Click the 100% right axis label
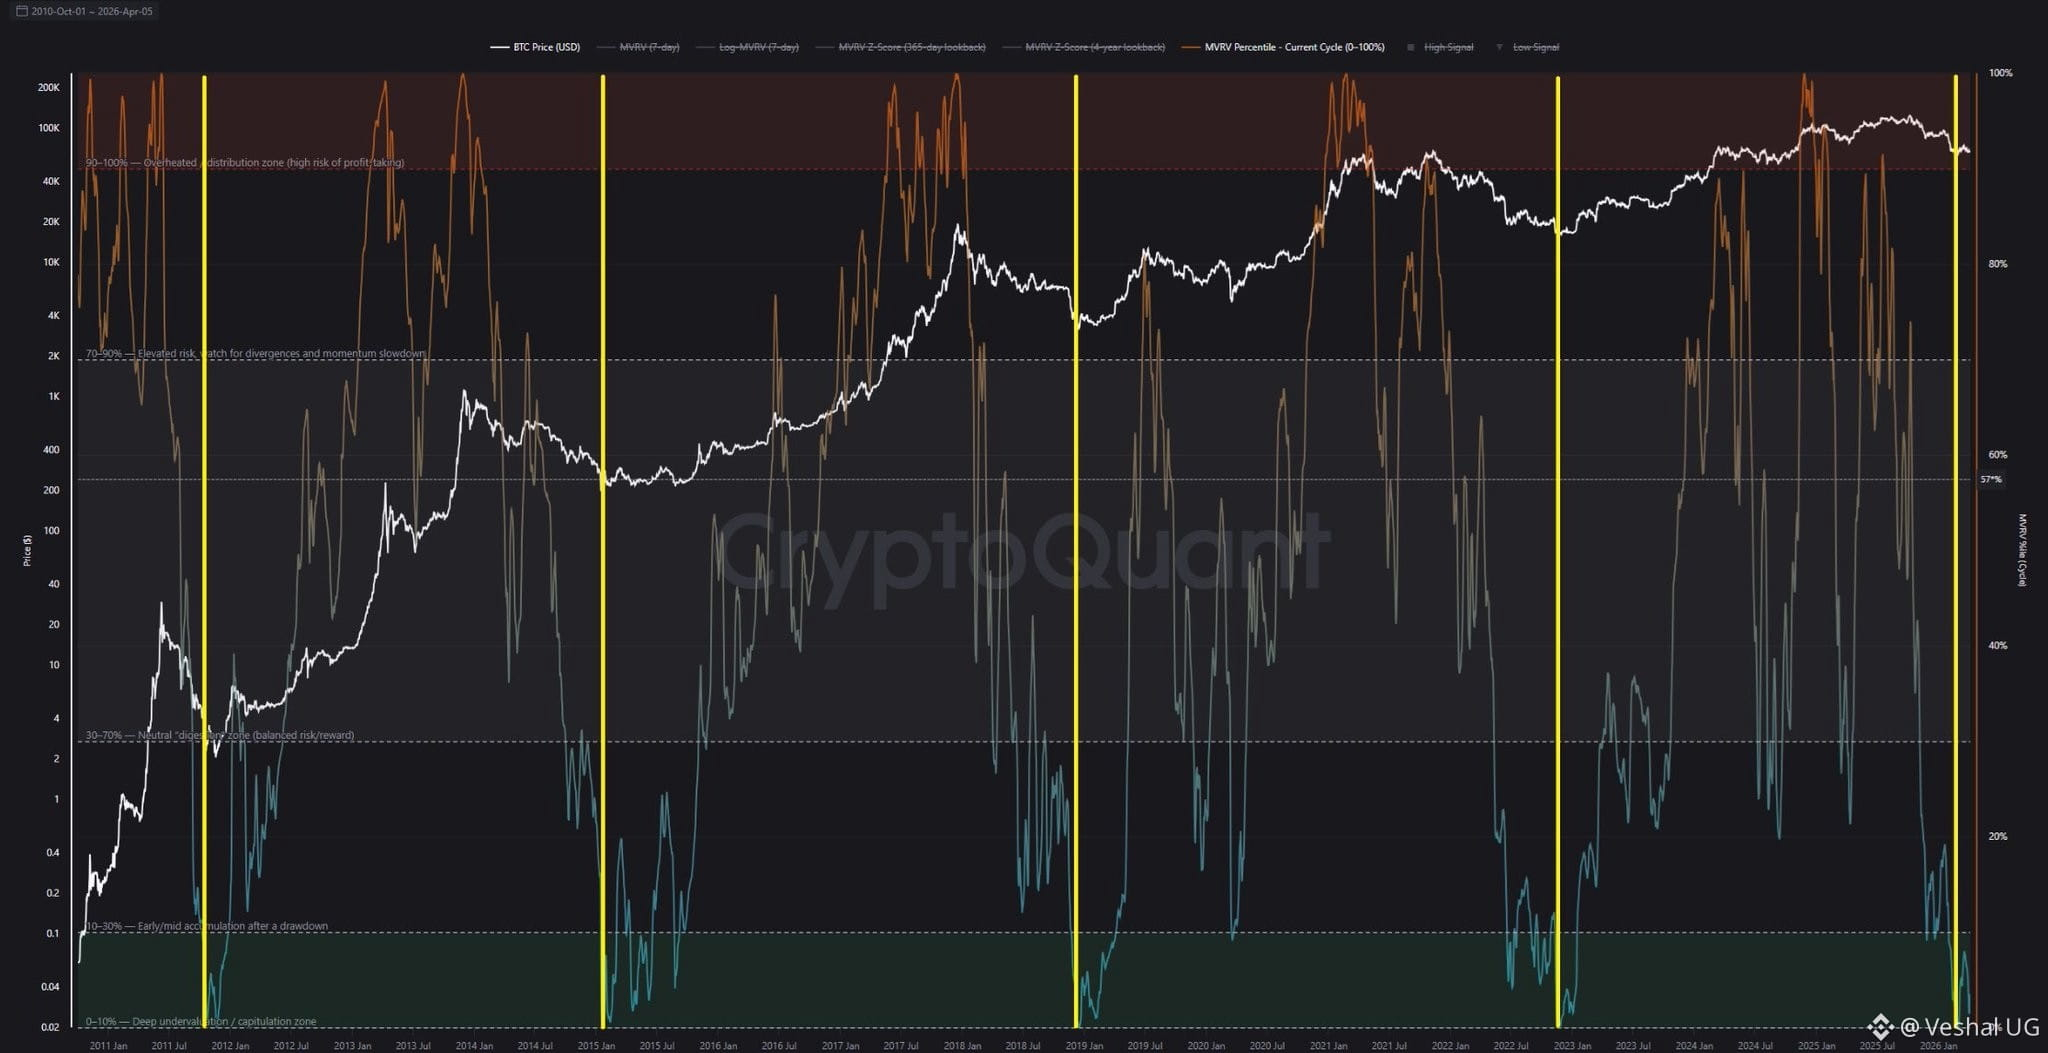The height and width of the screenshot is (1053, 2048). 2000,73
